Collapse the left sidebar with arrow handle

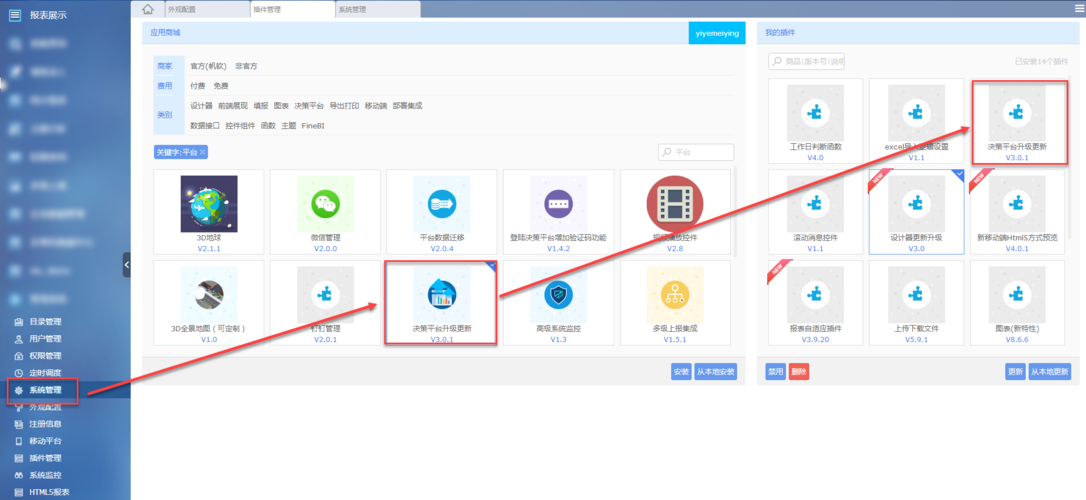tap(127, 265)
